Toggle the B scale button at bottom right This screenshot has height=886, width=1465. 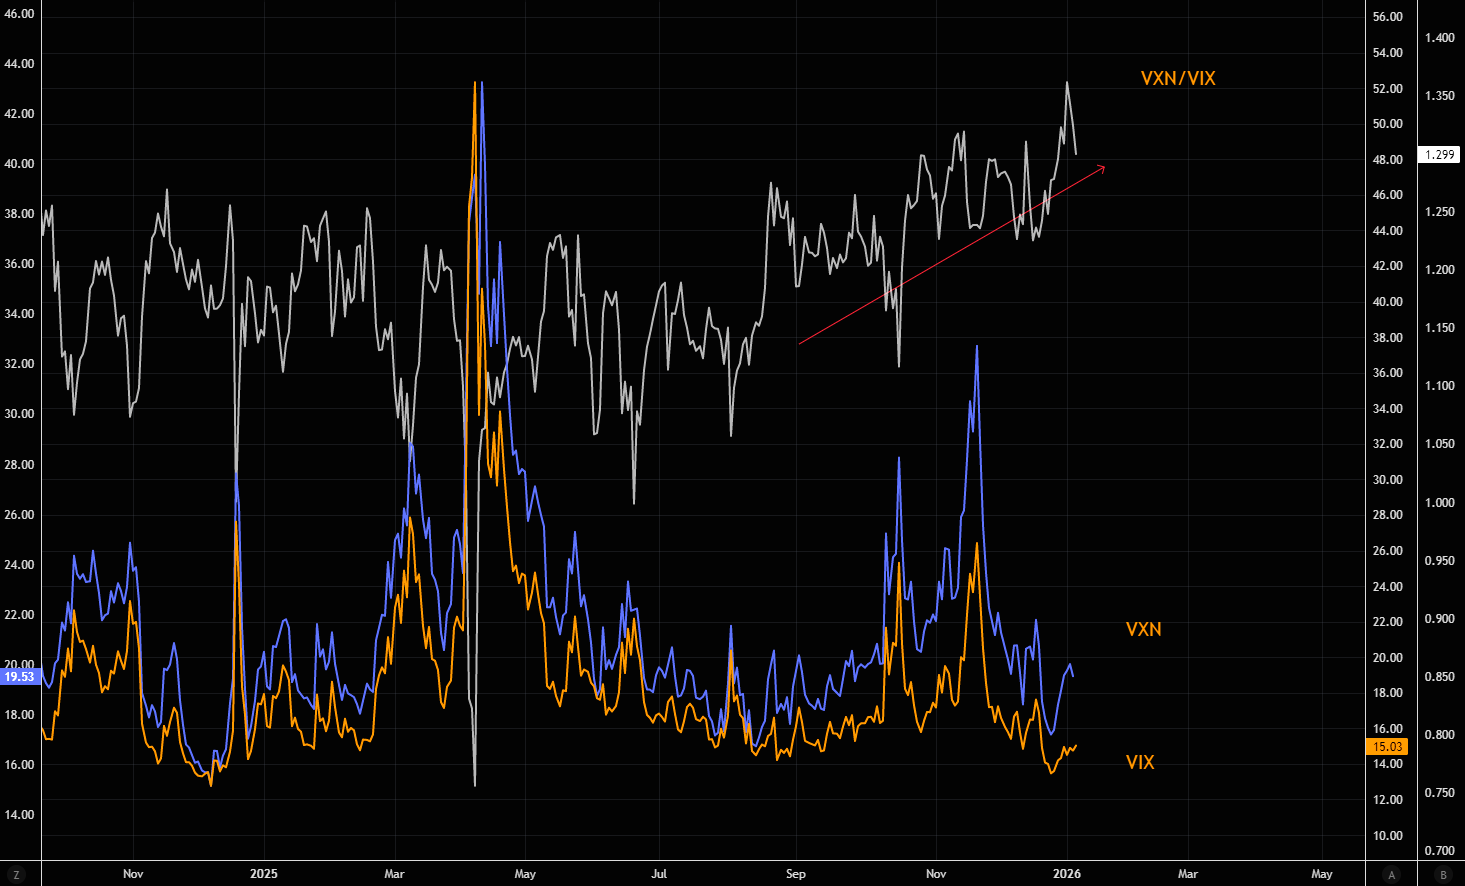pos(1443,875)
